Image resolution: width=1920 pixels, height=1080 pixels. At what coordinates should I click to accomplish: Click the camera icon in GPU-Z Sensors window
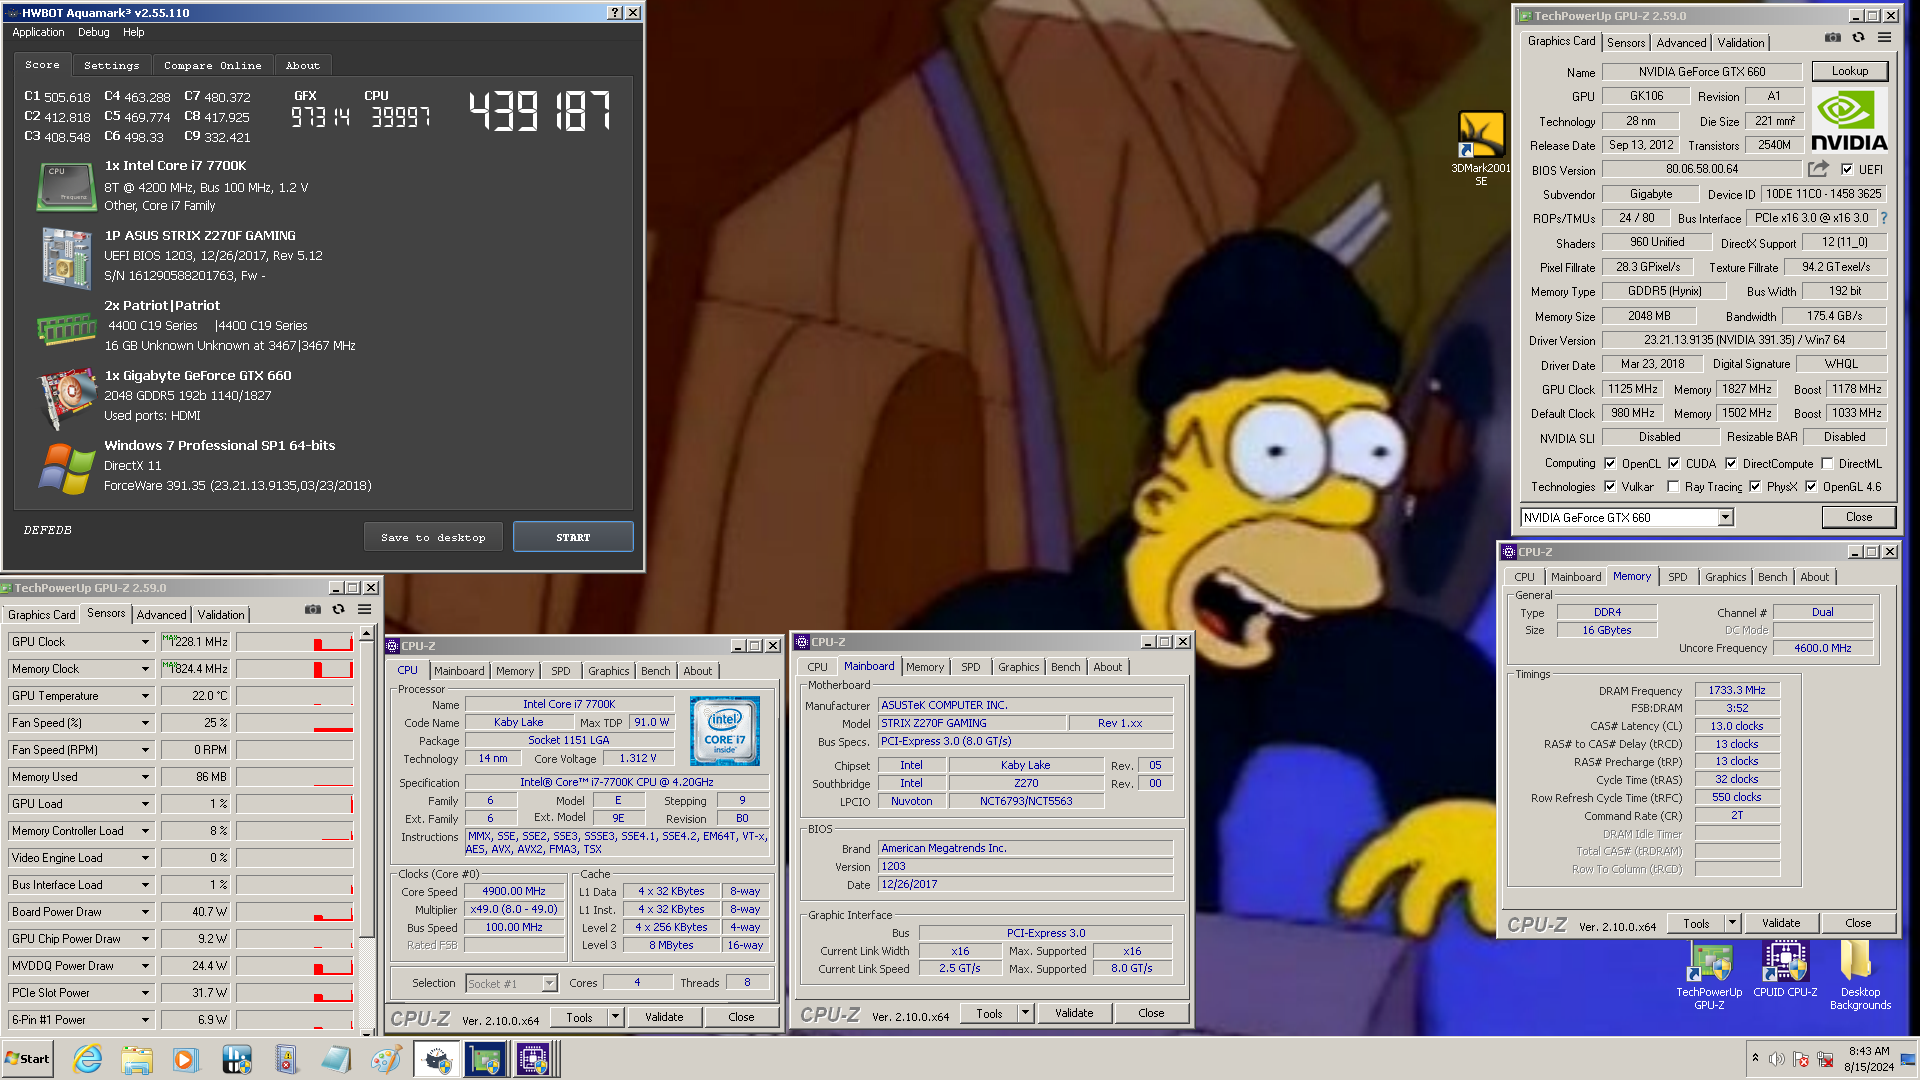[x=313, y=609]
